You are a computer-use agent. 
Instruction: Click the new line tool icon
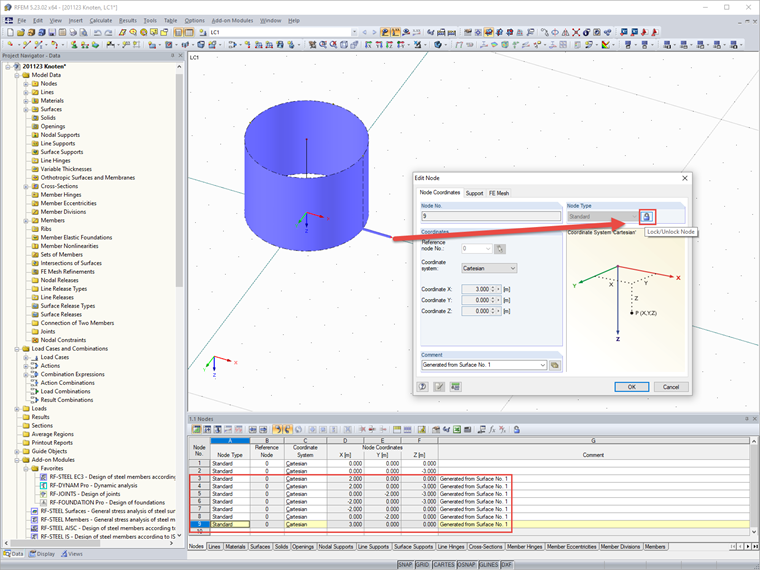click(x=26, y=45)
